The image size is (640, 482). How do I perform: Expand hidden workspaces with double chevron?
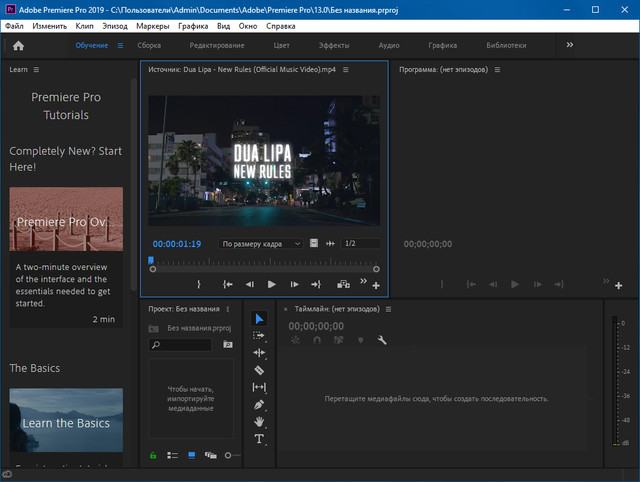coord(570,45)
